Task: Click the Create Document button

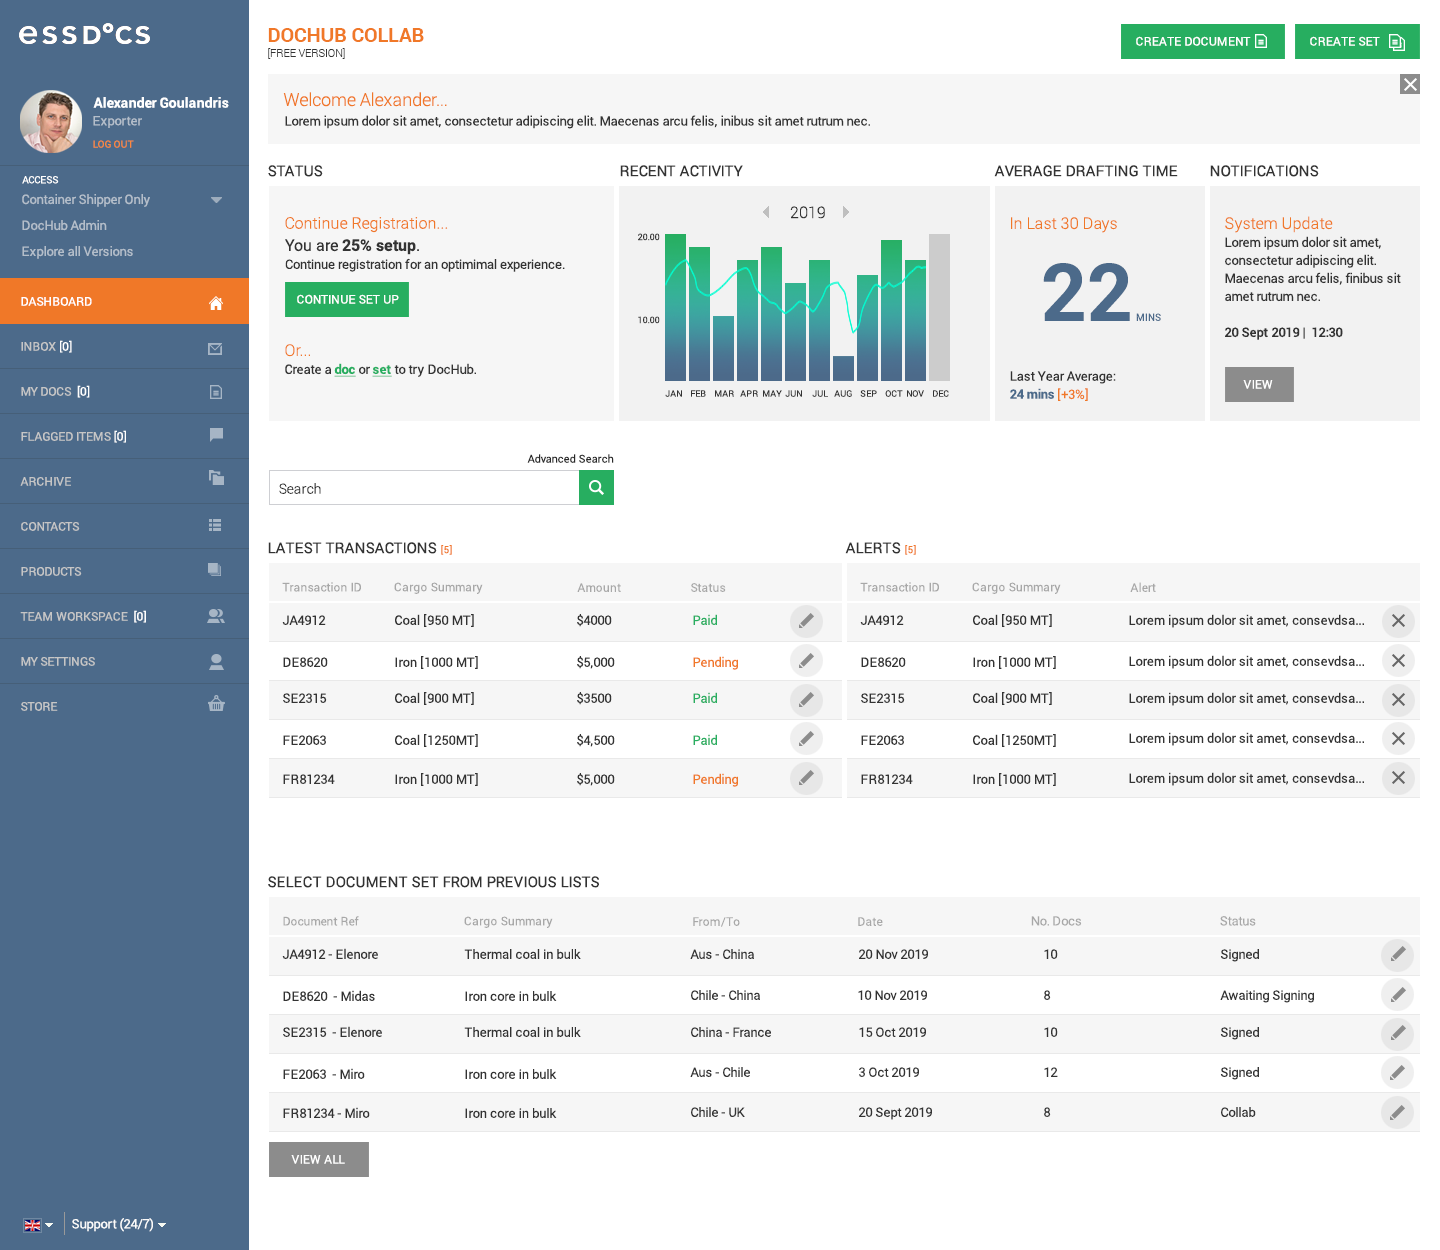Action: point(1202,41)
